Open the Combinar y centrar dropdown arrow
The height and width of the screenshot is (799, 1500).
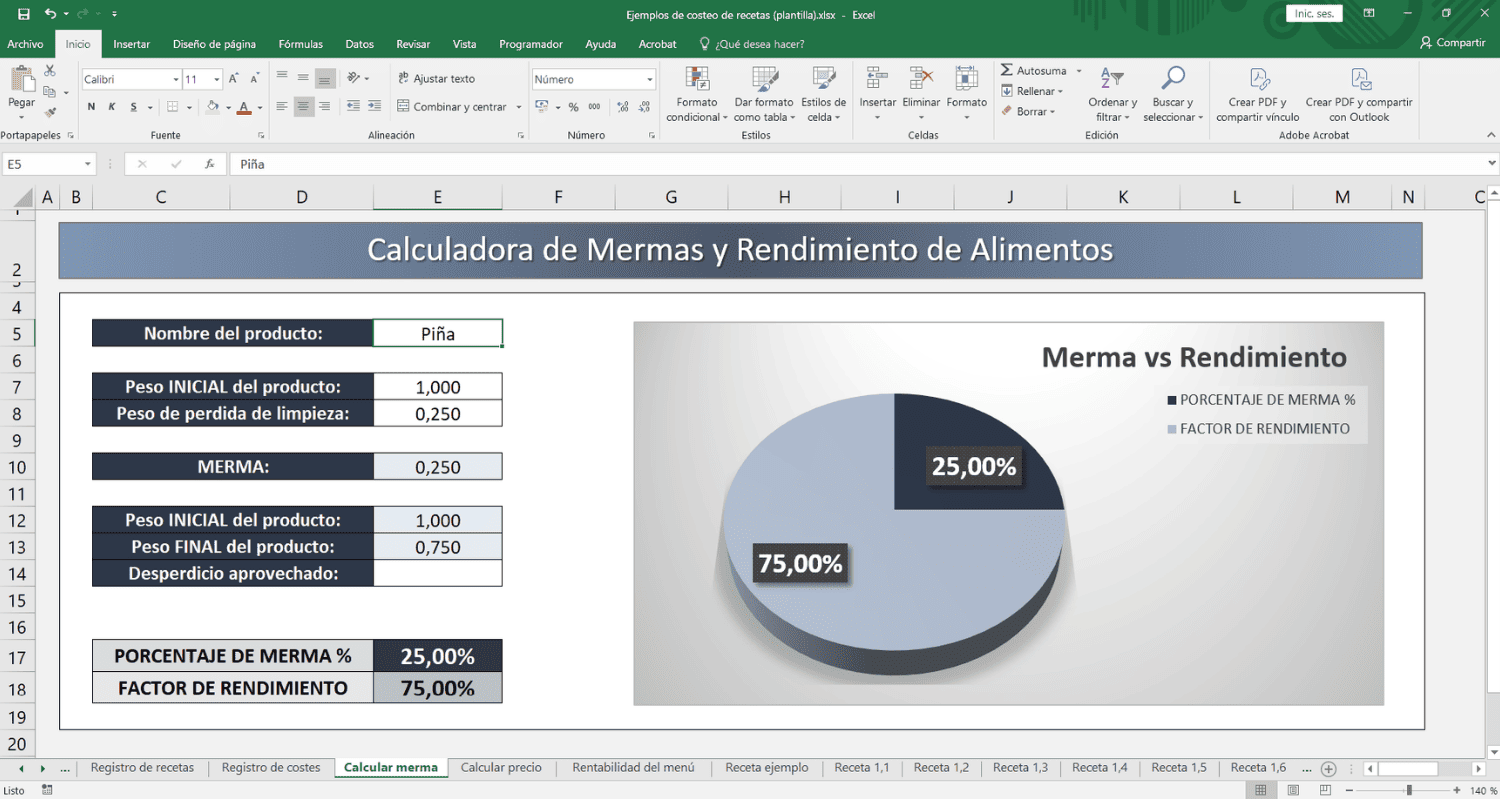pos(519,107)
